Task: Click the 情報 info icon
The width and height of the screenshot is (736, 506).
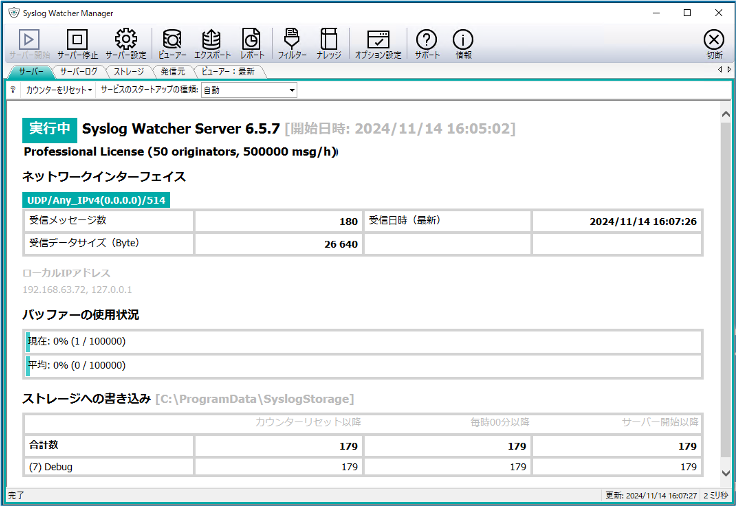Action: pyautogui.click(x=463, y=40)
